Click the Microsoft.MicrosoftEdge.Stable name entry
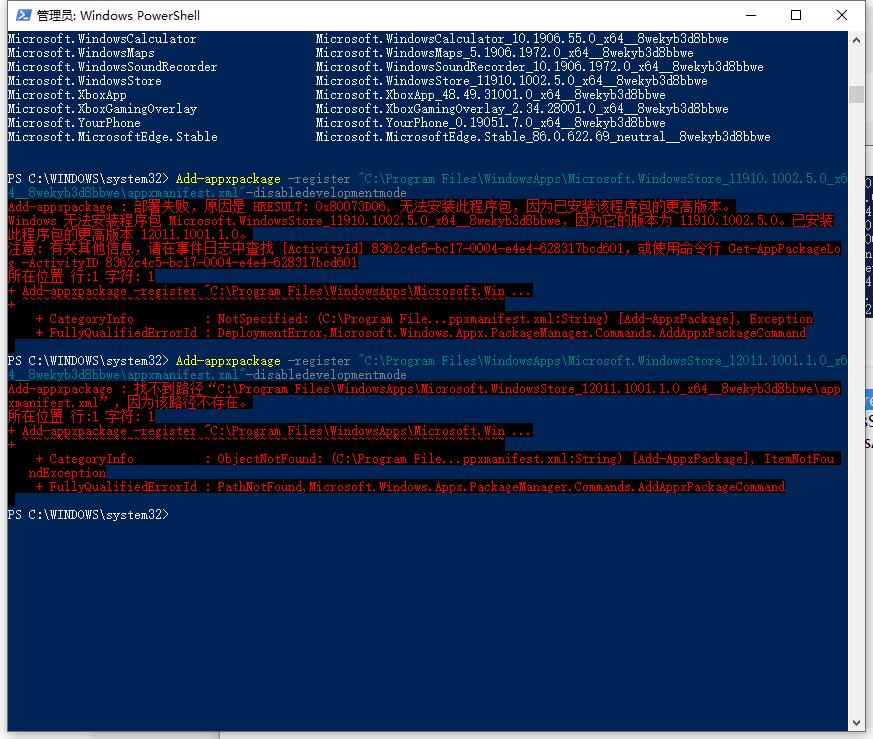 click(x=112, y=136)
